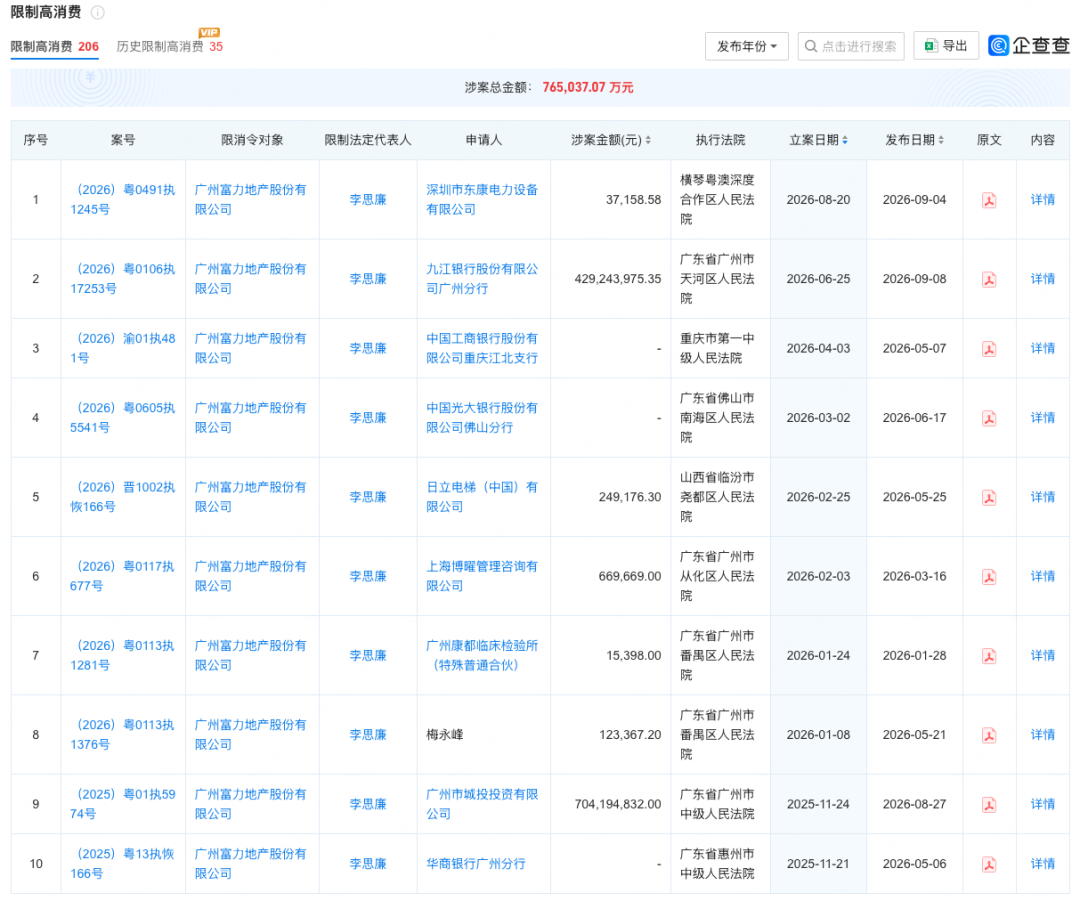The width and height of the screenshot is (1080, 901).
Task: Open case (2026)粤0117执677号
Action: [123, 577]
